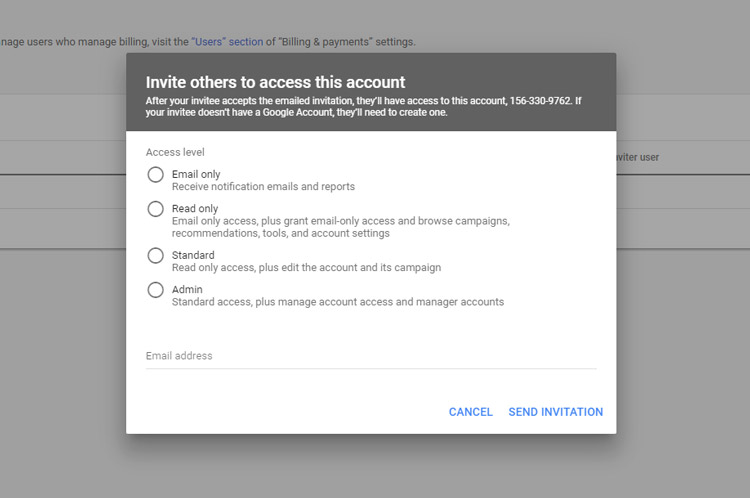750x498 pixels.
Task: Click the "Receive notification emails and reports" description
Action: [263, 187]
